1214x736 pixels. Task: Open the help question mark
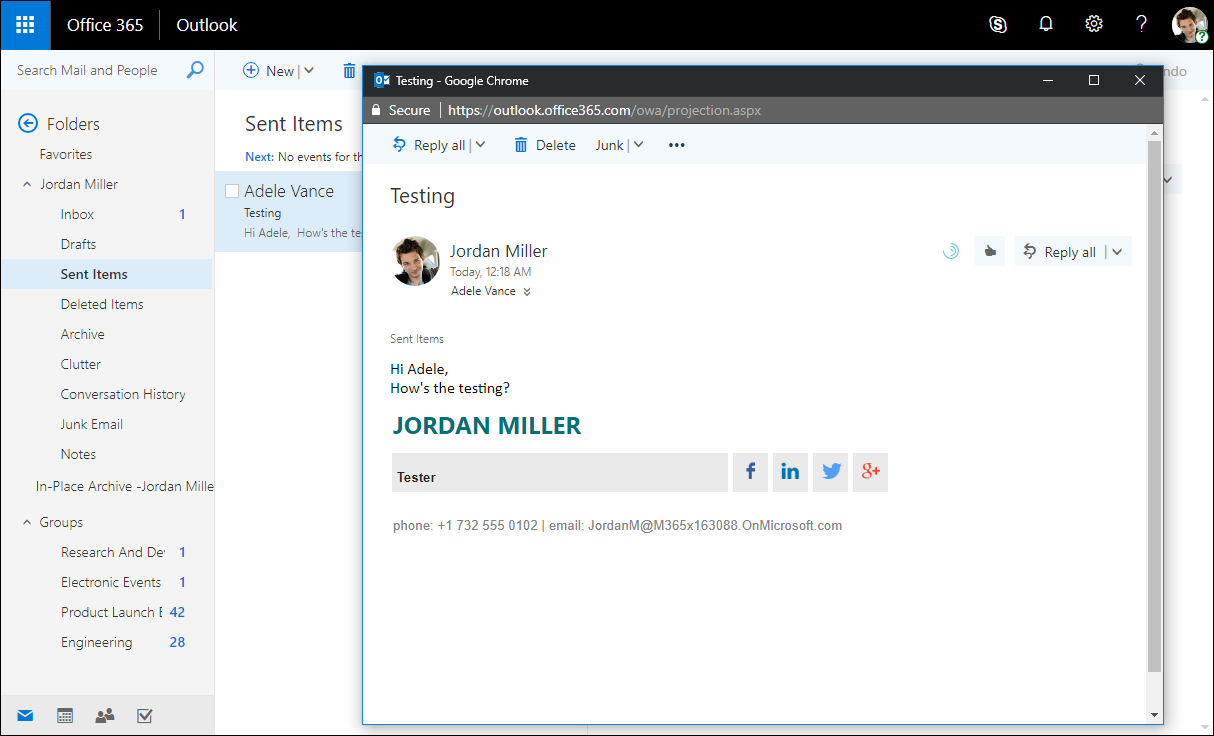tap(1141, 25)
